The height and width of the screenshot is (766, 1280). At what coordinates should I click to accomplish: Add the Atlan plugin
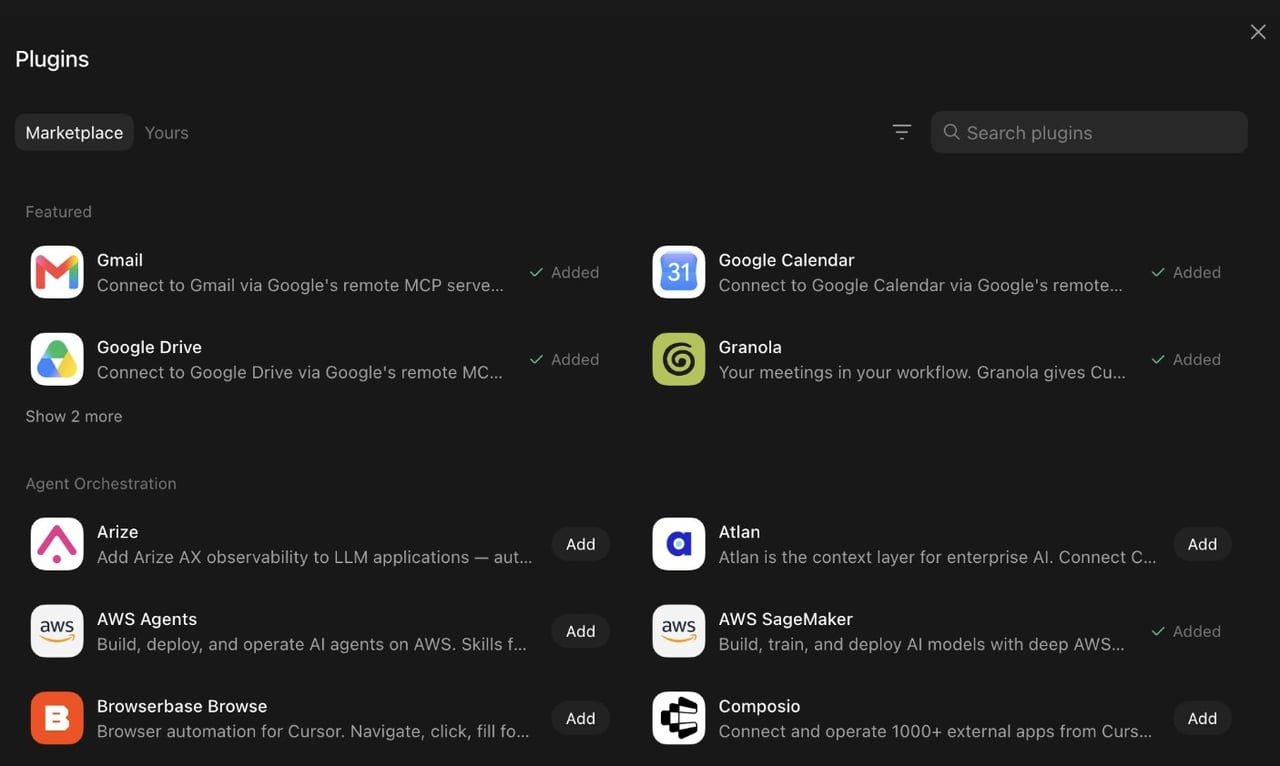point(1202,544)
